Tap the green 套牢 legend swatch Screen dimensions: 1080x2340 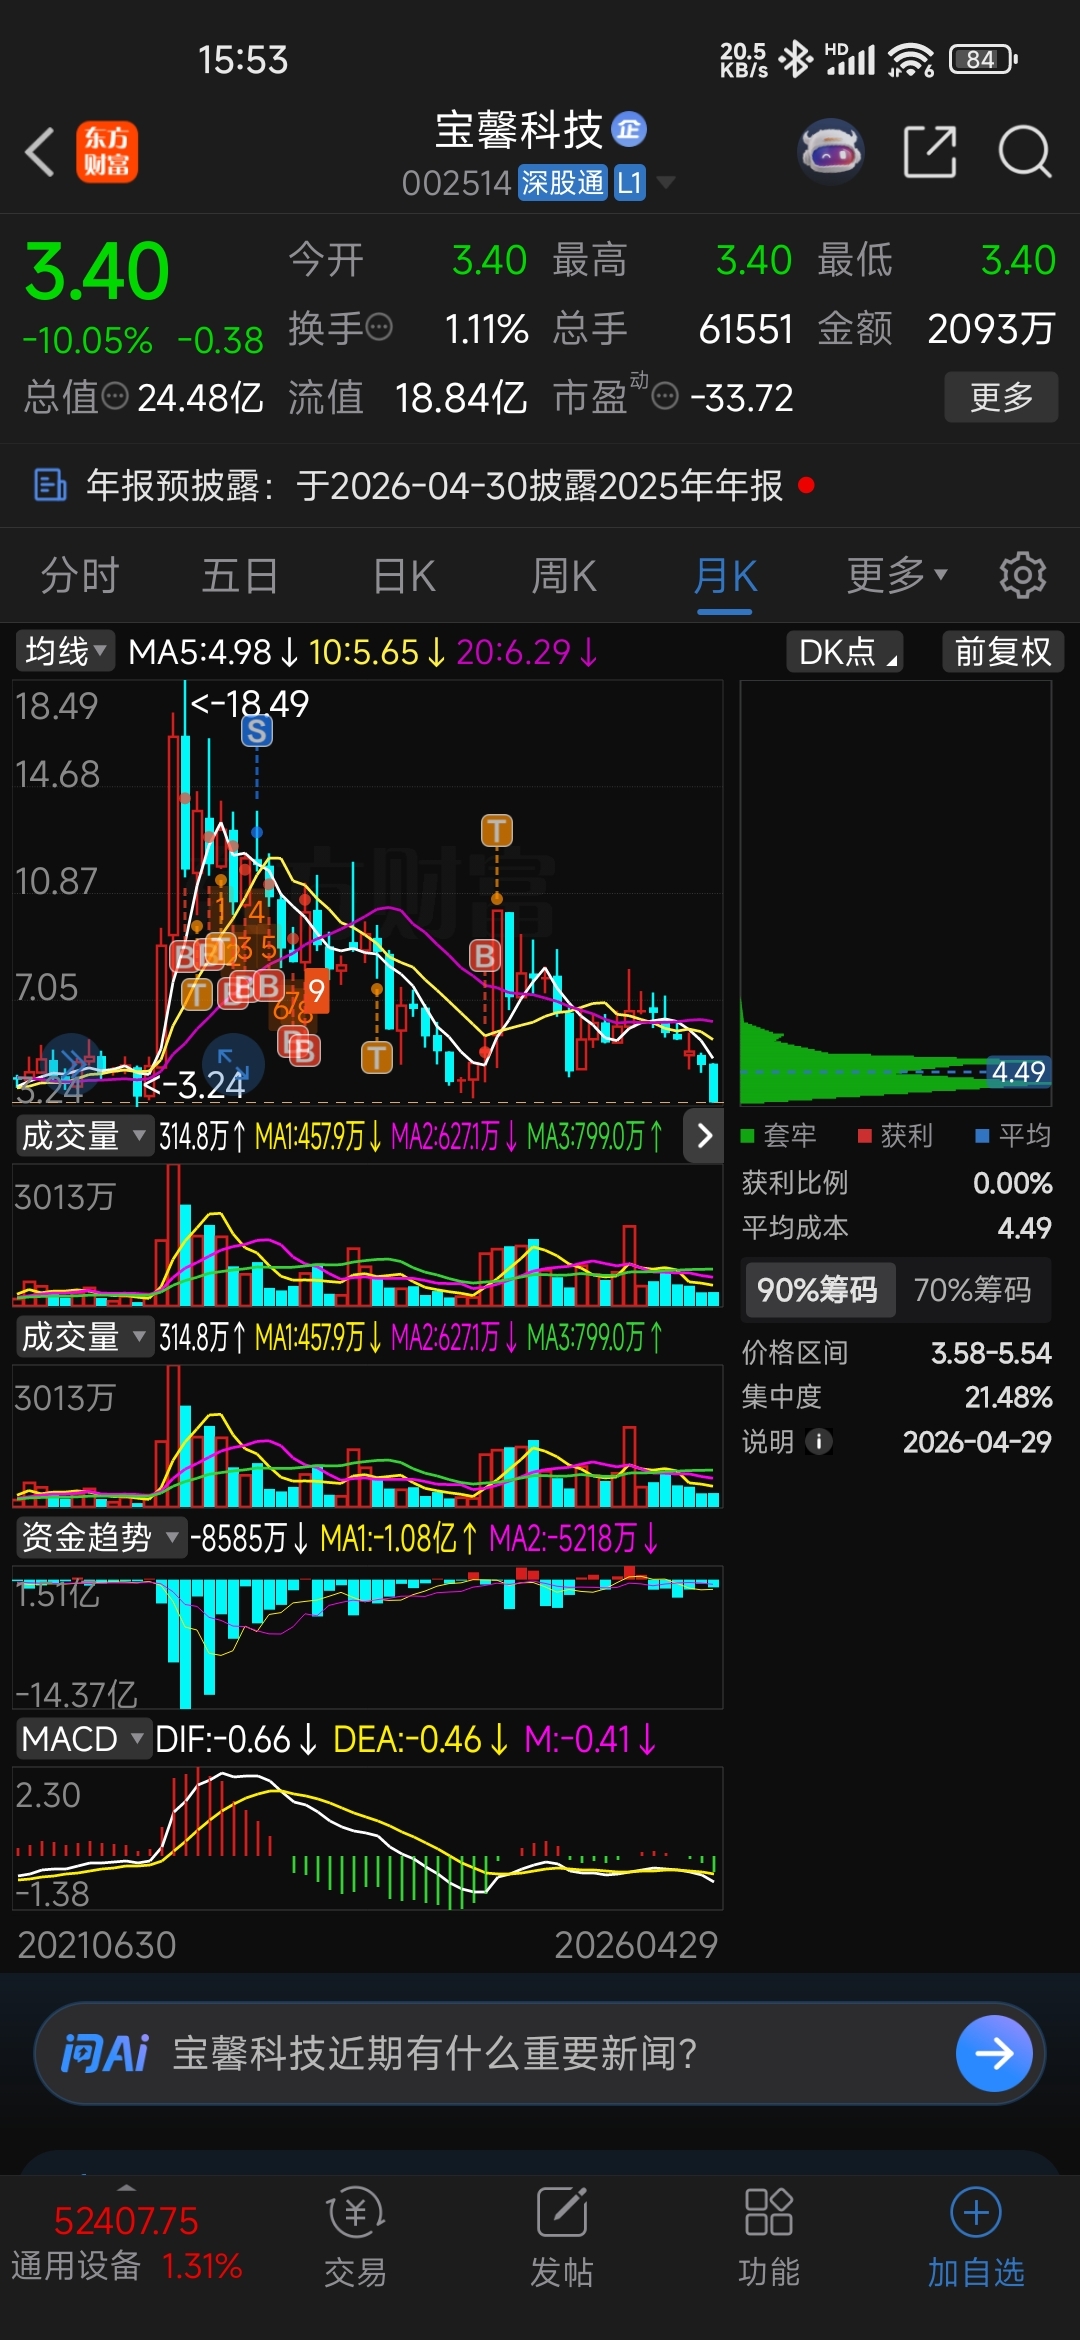pos(747,1136)
